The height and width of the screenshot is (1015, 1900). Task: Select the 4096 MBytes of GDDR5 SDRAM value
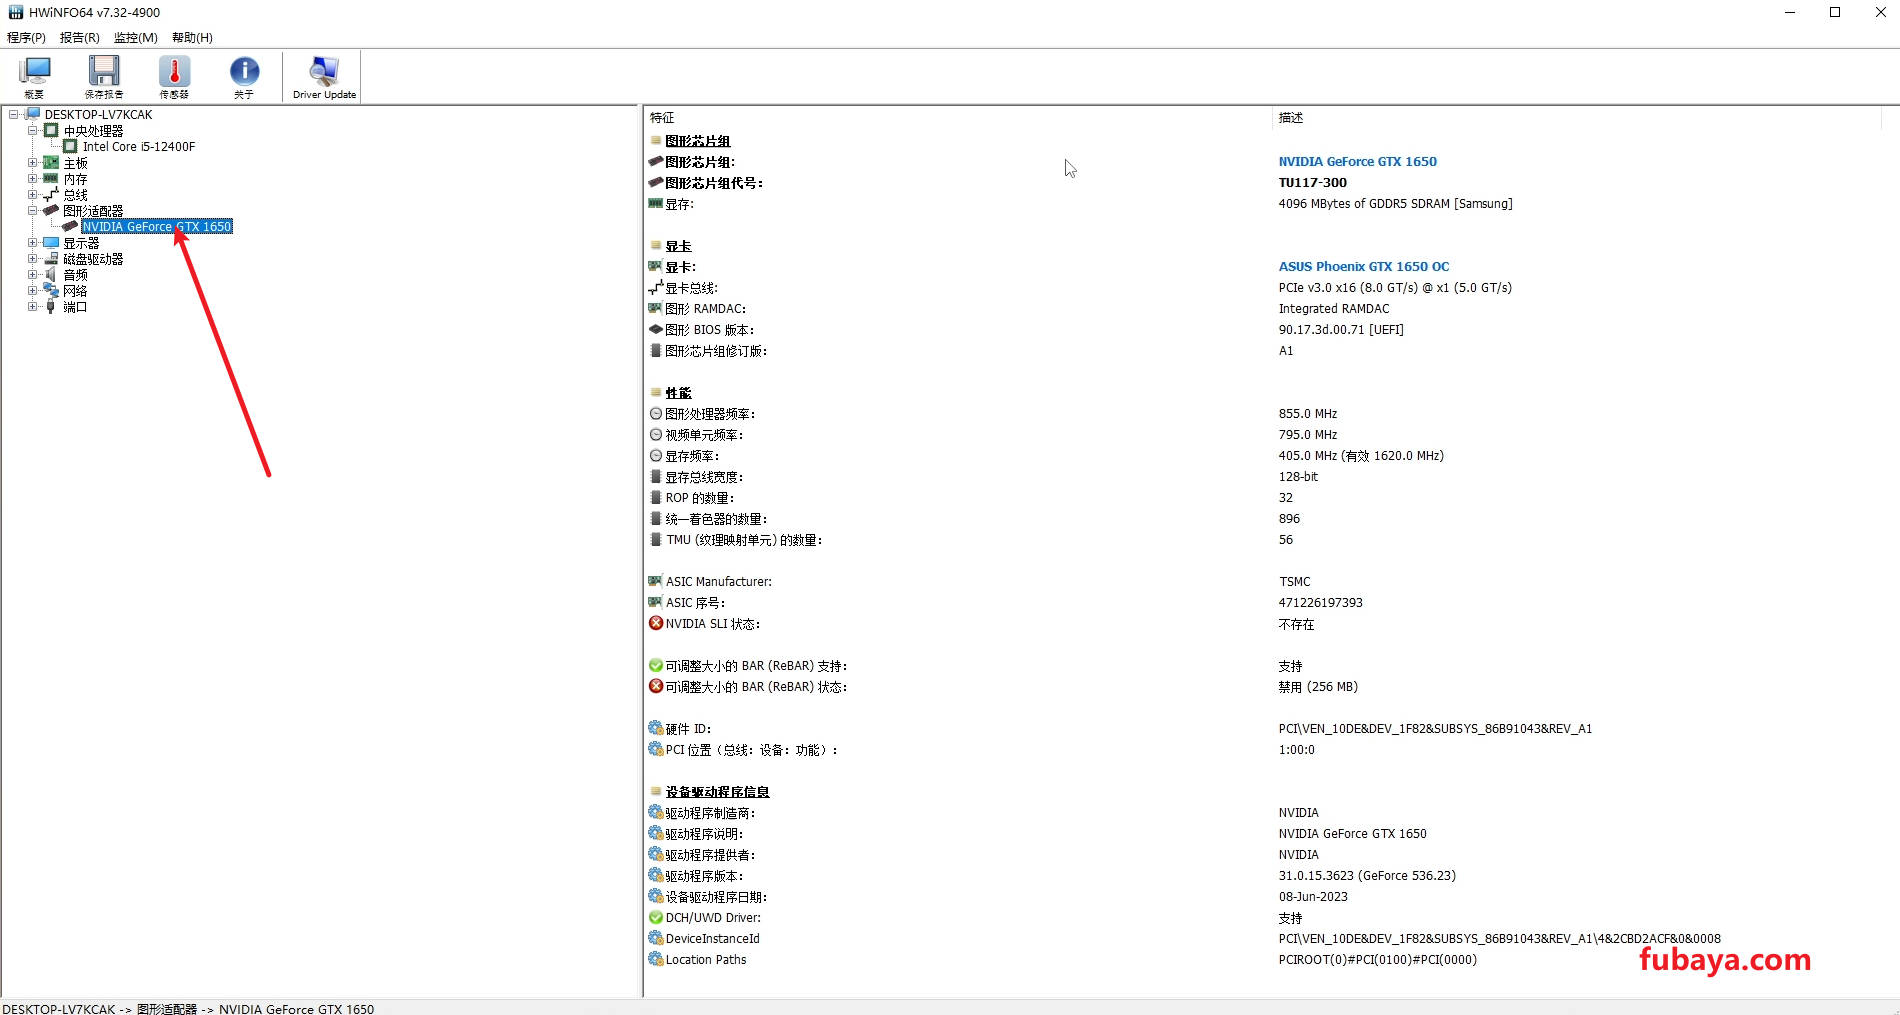pyautogui.click(x=1395, y=203)
